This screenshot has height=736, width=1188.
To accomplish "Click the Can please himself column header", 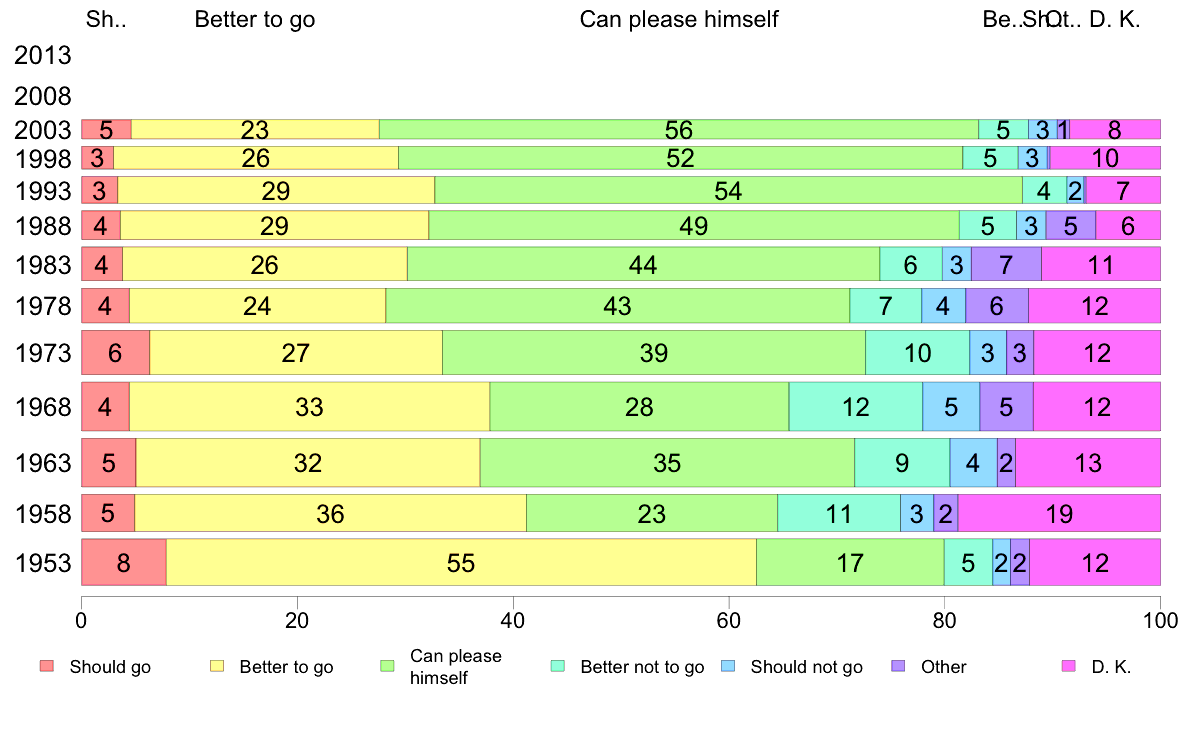I will point(679,19).
